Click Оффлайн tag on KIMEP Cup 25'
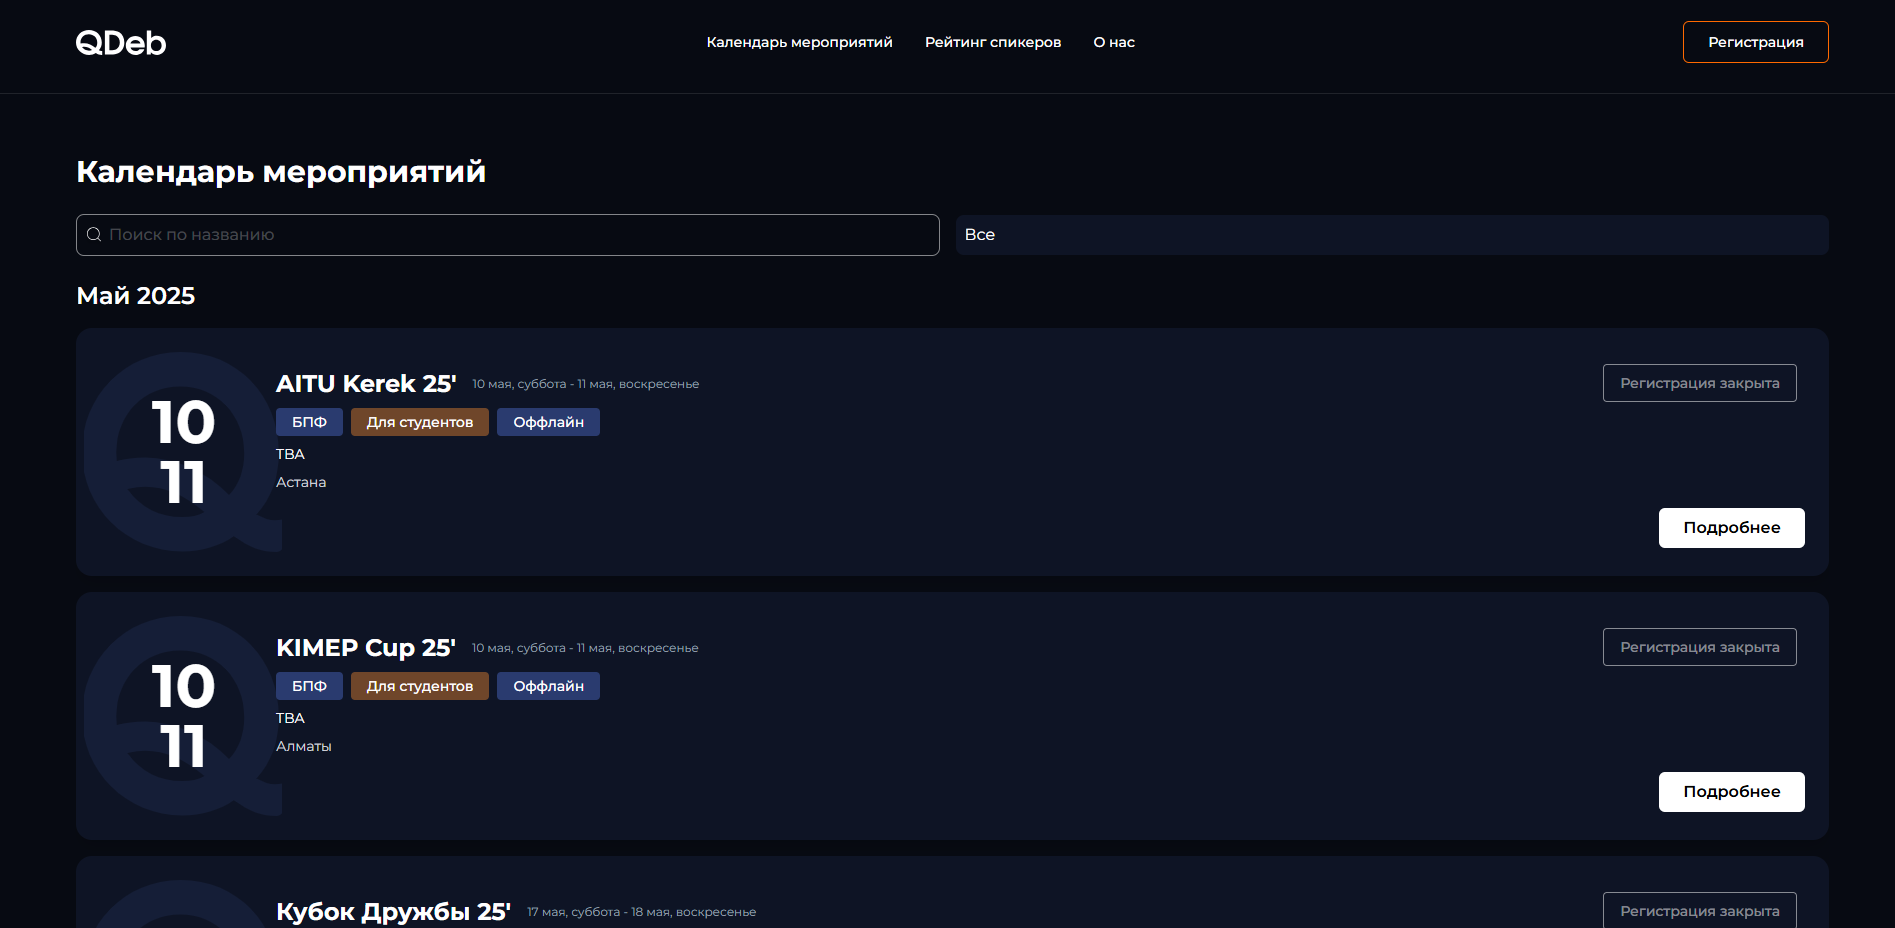 [548, 686]
